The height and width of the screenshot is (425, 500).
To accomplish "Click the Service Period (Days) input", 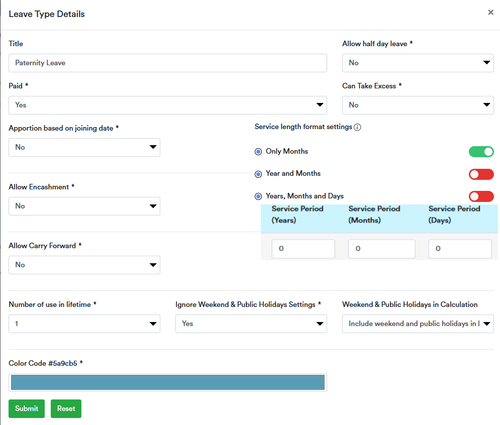I will 460,249.
